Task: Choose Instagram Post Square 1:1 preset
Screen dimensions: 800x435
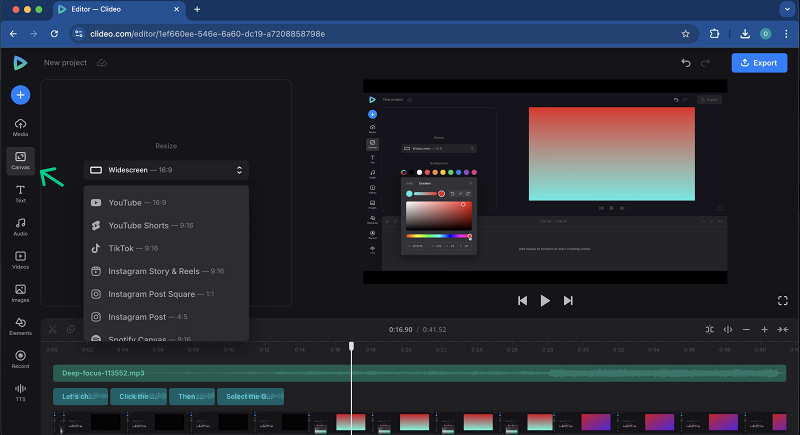Action: click(x=166, y=294)
